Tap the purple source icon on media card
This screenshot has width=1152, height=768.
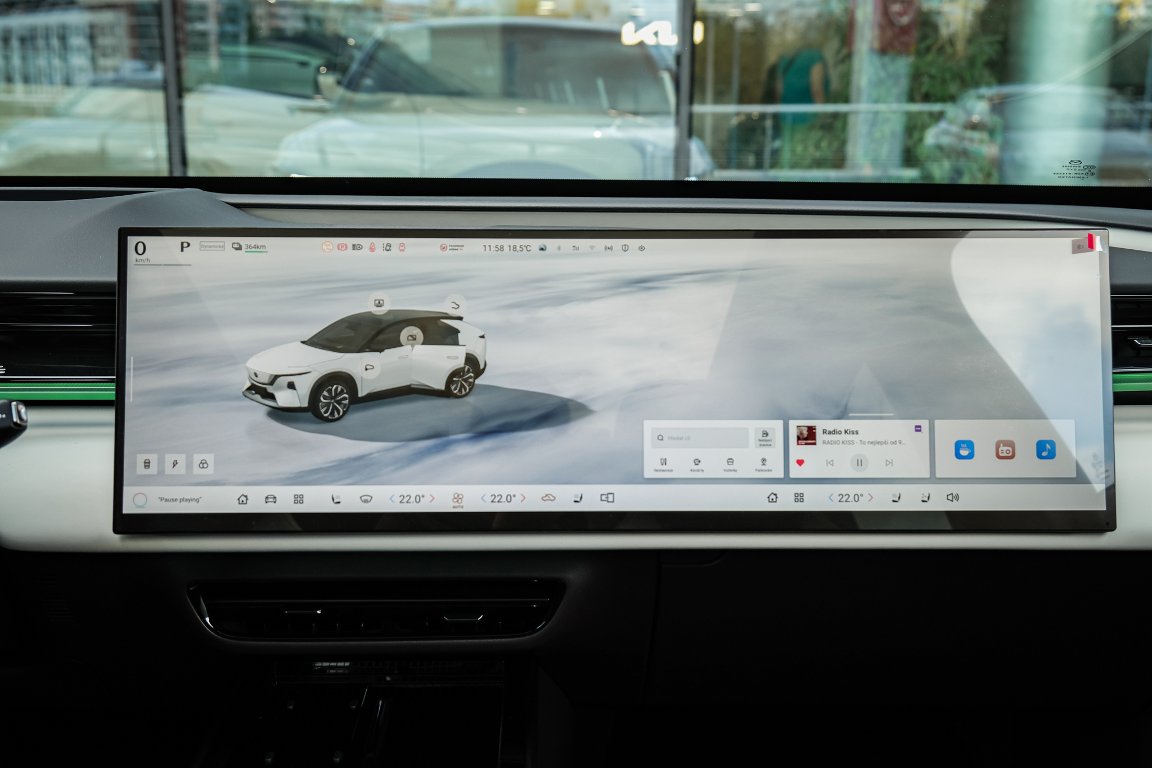(x=918, y=428)
